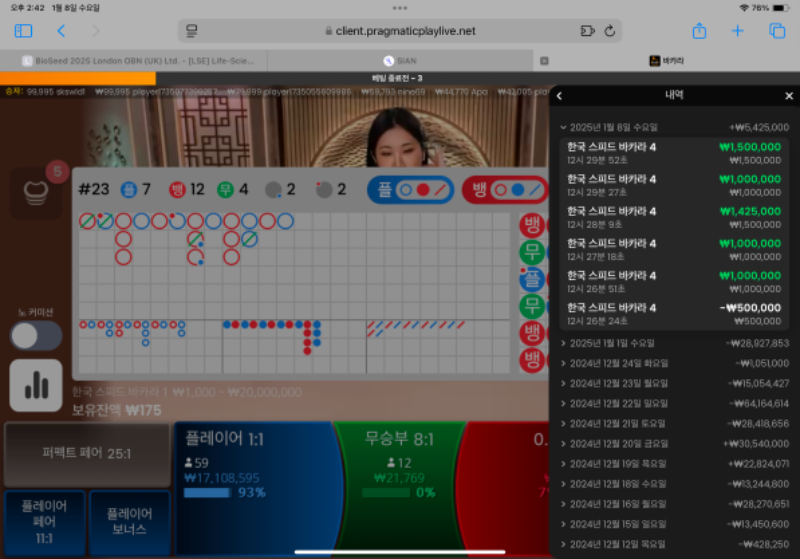The image size is (800, 559).
Task: Open the 12:28:09 round with ₩1,425,000
Action: (674, 217)
